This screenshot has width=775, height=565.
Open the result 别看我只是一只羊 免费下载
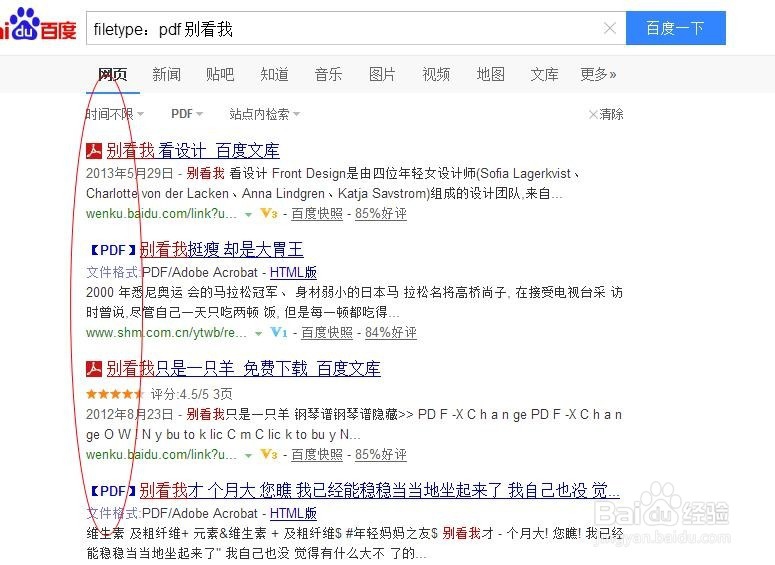243,369
